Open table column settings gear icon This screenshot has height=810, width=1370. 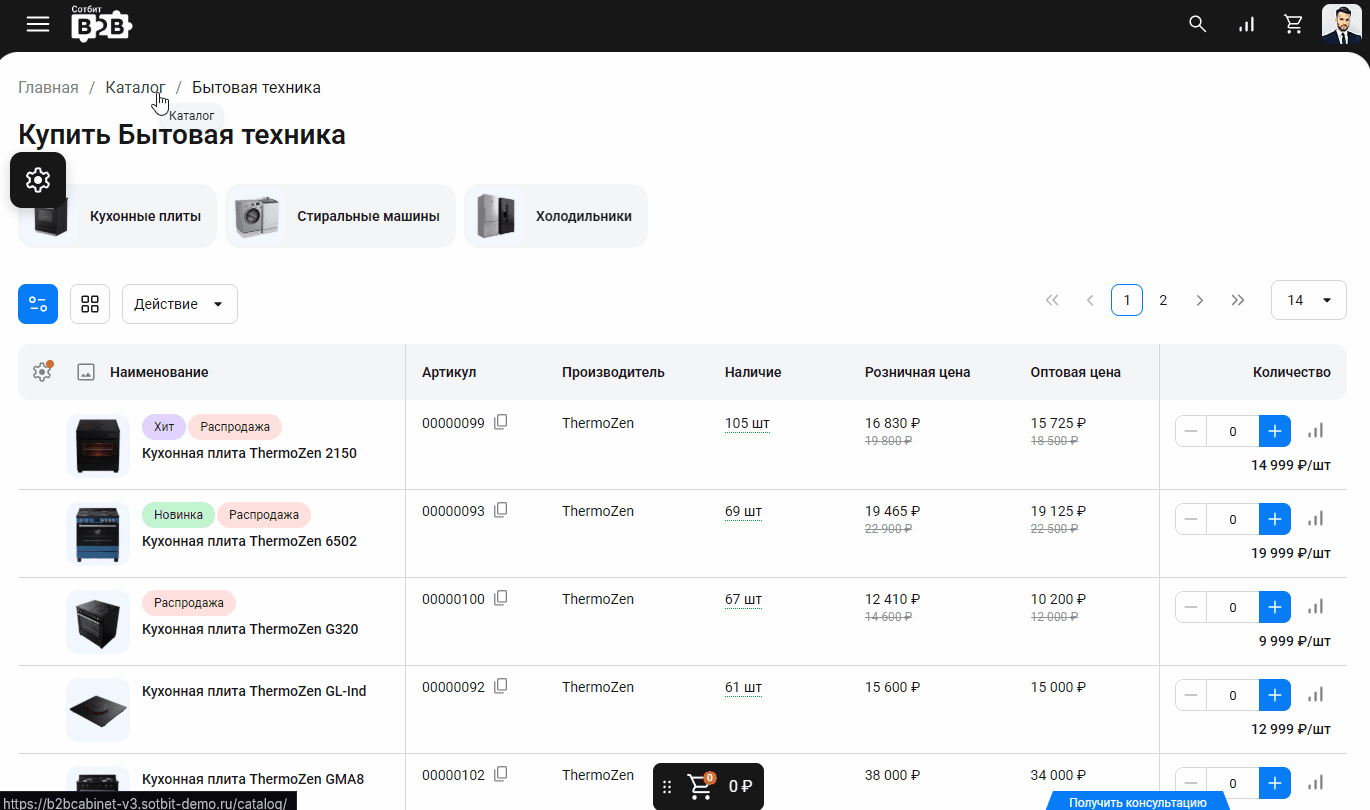click(42, 372)
